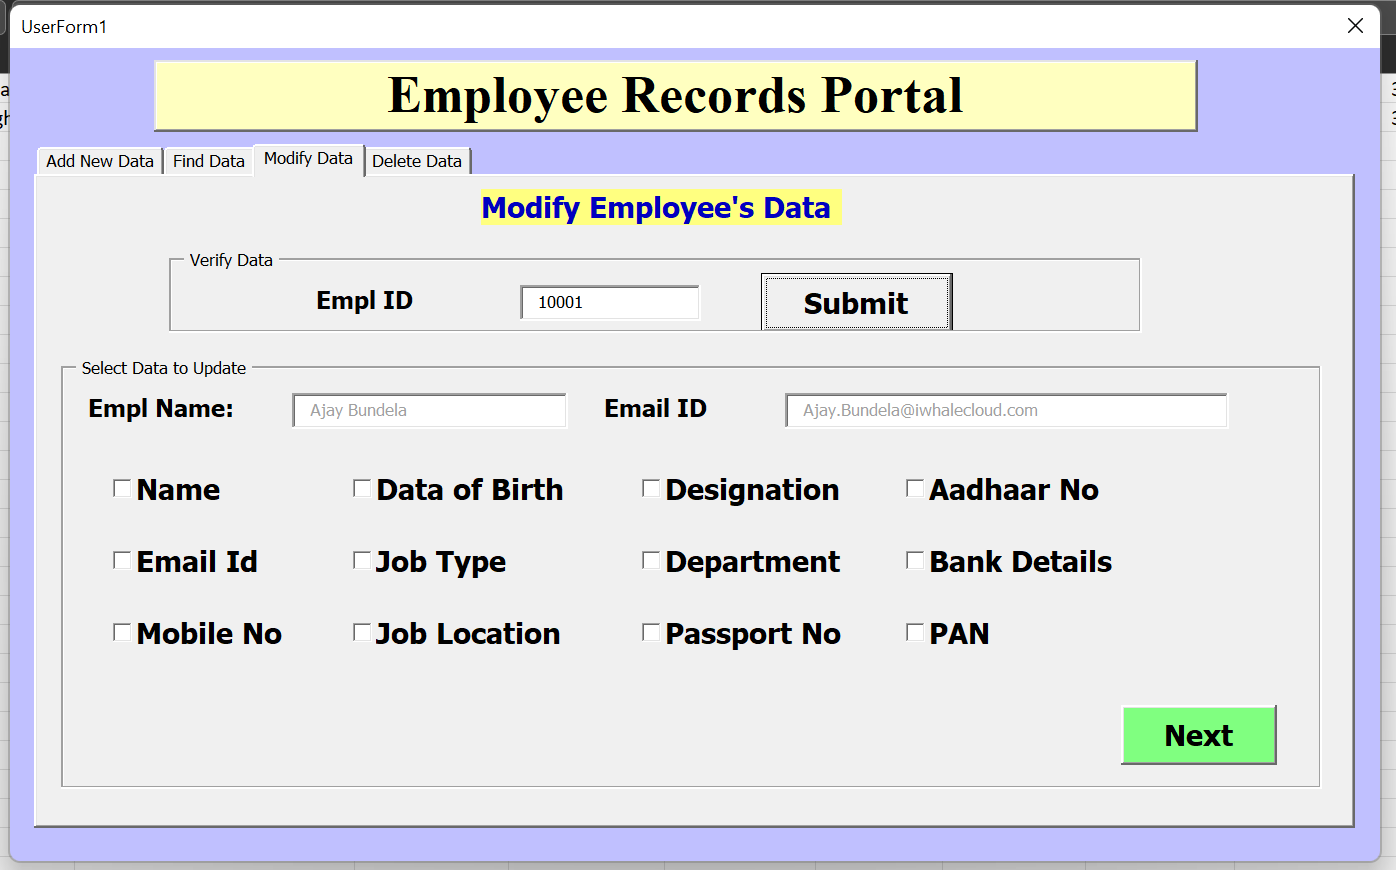
Task: Switch to the Add New Data tab
Action: tap(98, 160)
